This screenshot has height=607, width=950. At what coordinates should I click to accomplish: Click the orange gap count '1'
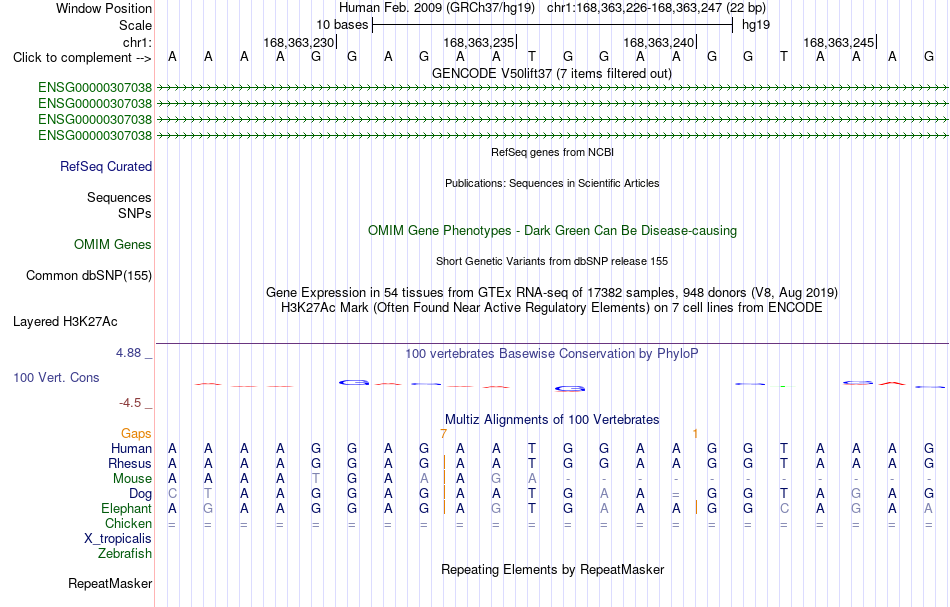pos(695,434)
